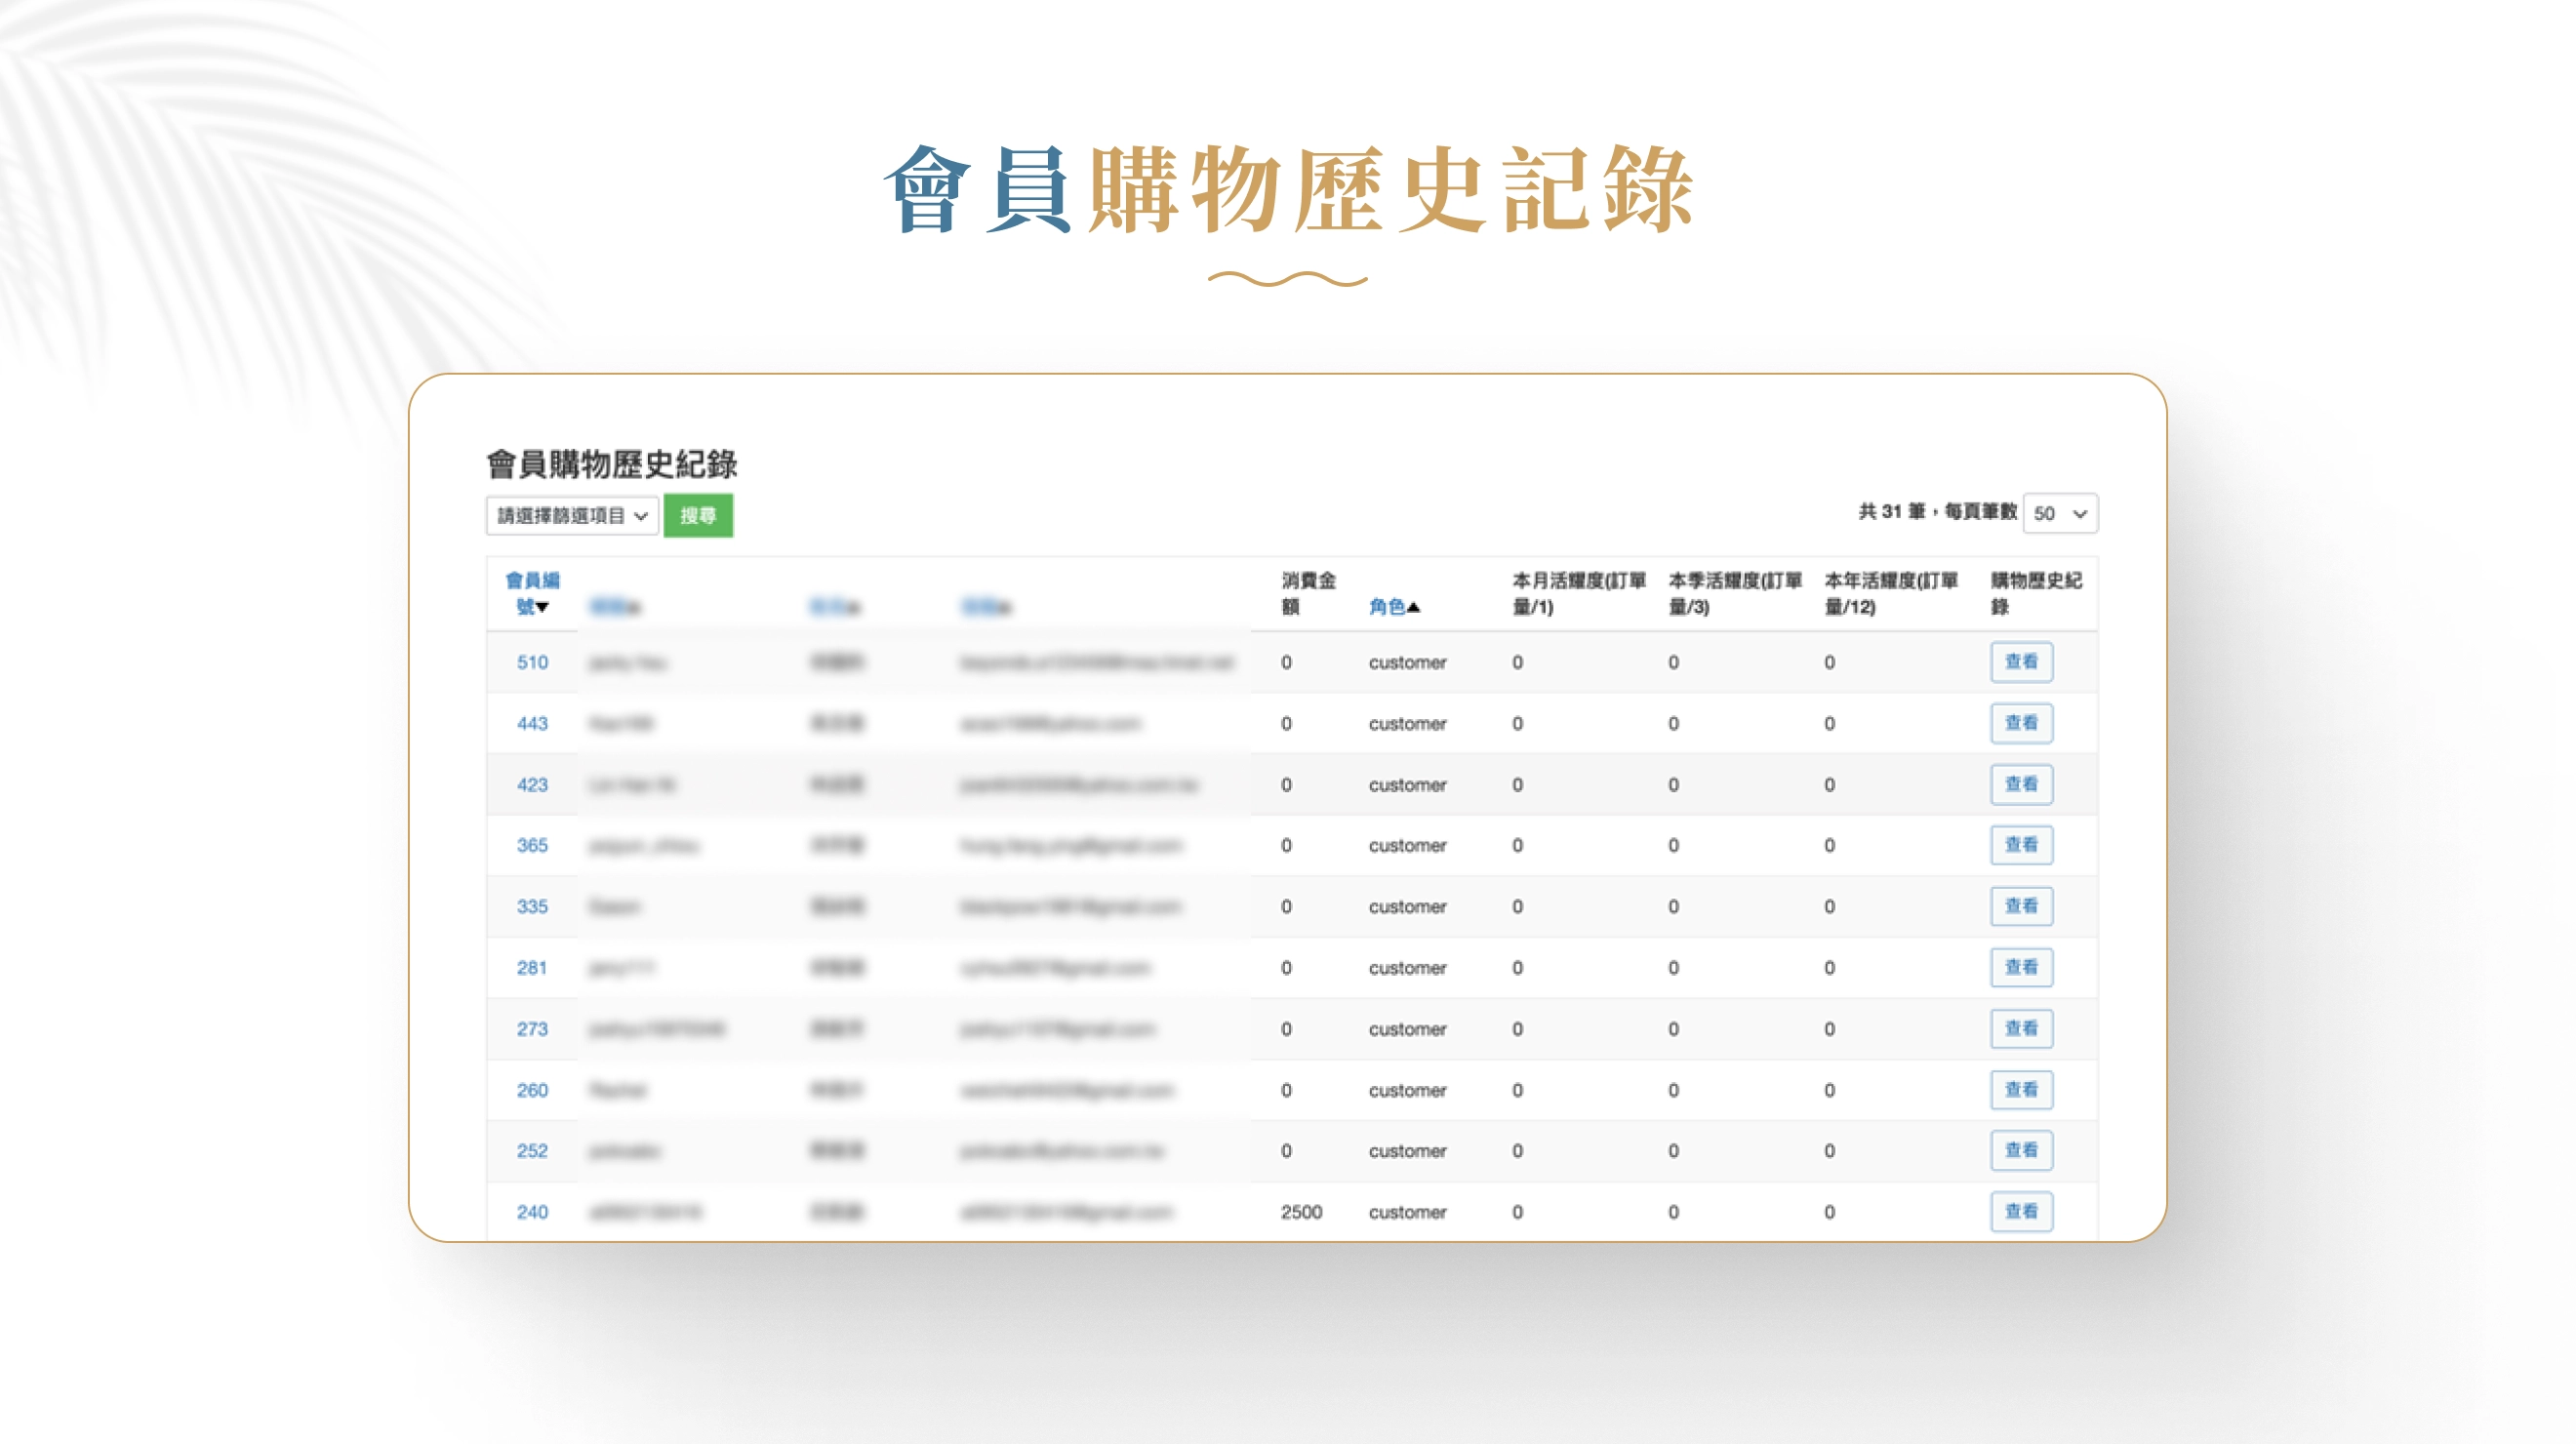Sort by 會員編號 column header
This screenshot has width=2576, height=1444.
pos(532,593)
